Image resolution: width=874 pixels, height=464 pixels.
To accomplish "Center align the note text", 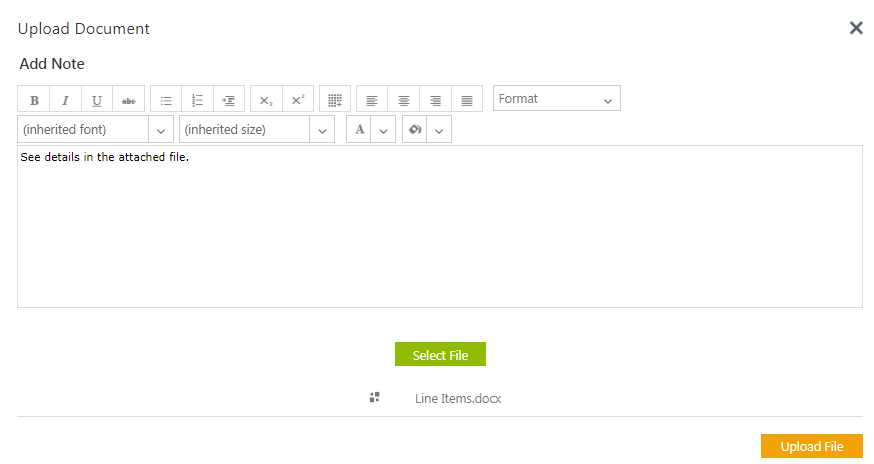I will [x=404, y=99].
